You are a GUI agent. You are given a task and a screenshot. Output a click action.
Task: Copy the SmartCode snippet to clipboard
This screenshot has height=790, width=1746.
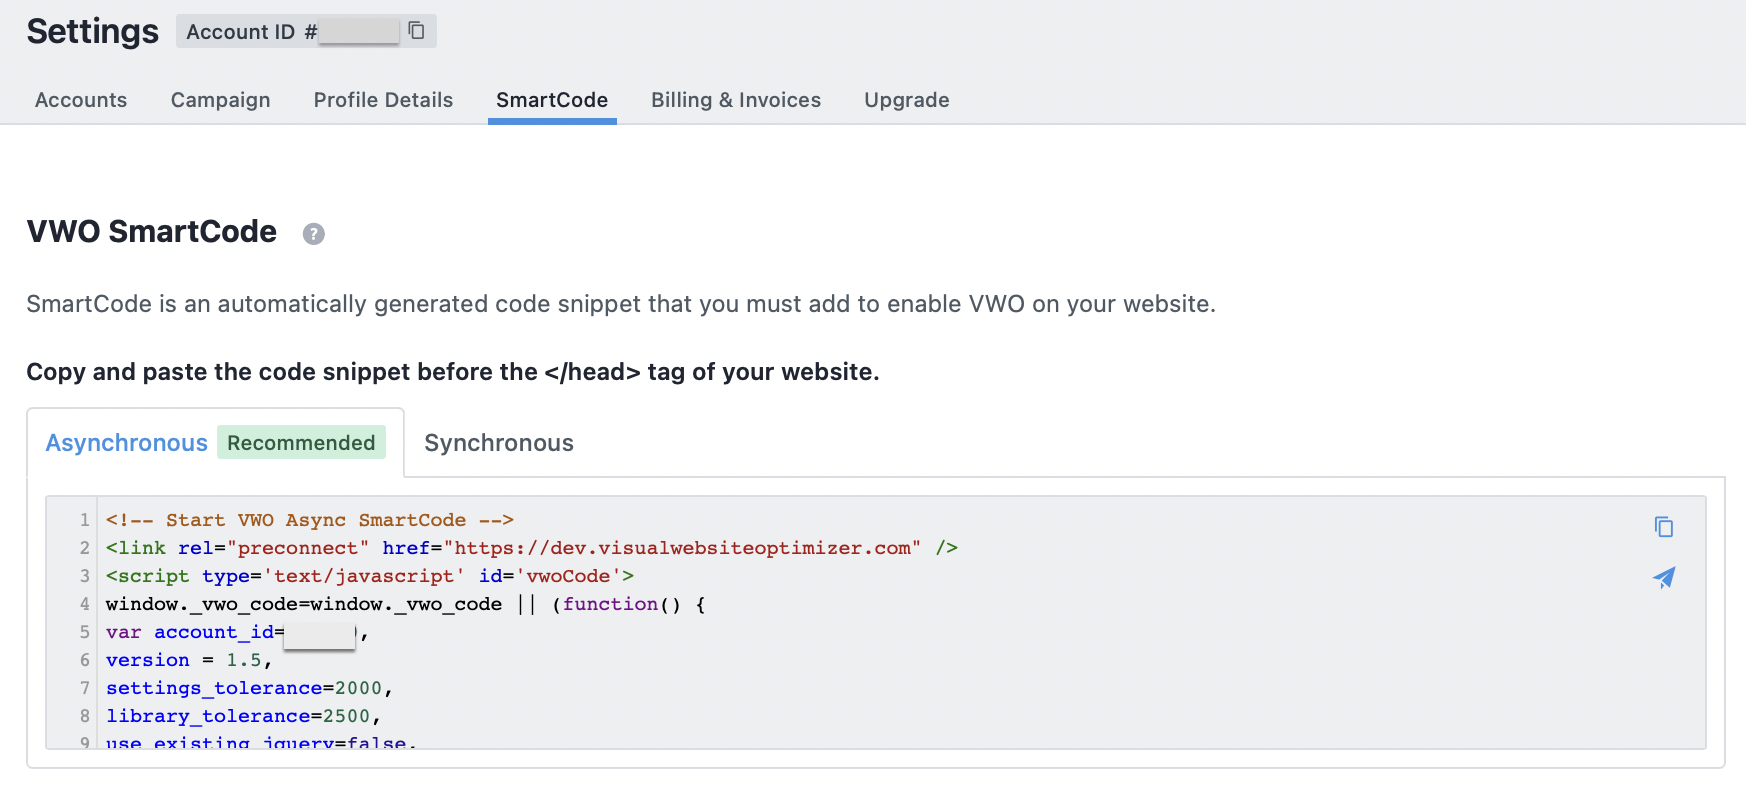[1664, 527]
